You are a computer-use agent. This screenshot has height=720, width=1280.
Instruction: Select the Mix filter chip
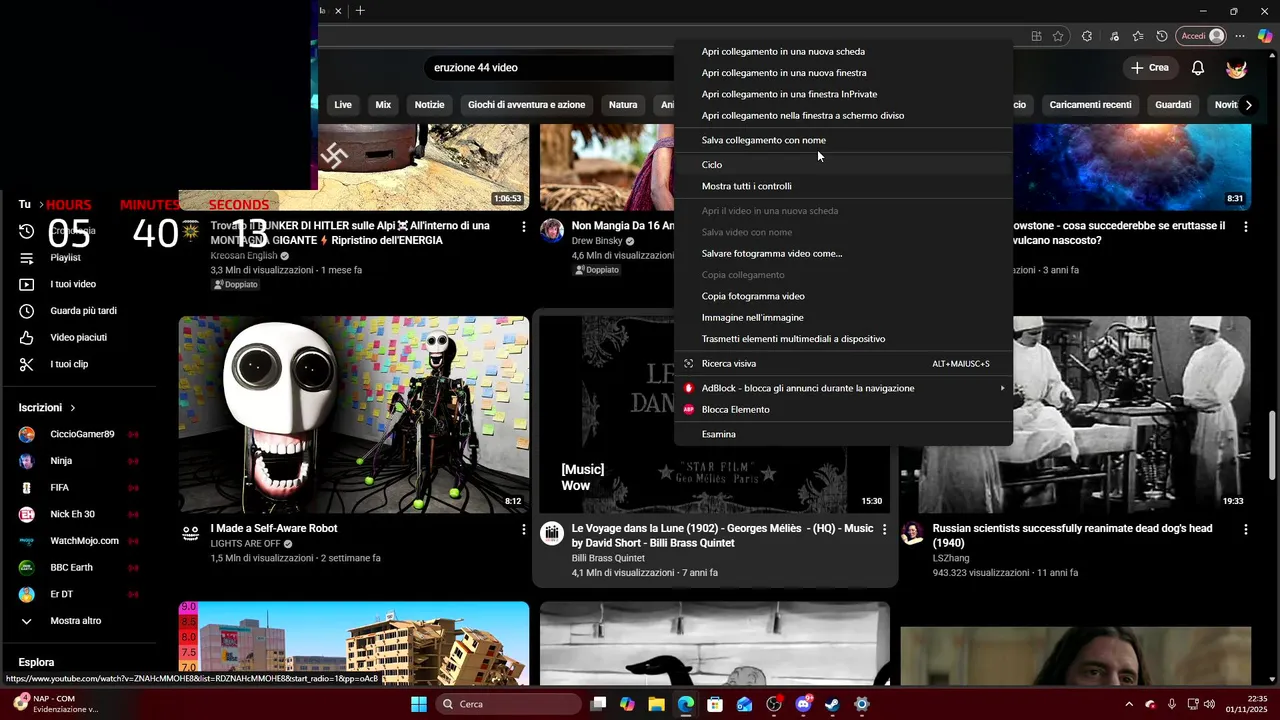(x=383, y=105)
